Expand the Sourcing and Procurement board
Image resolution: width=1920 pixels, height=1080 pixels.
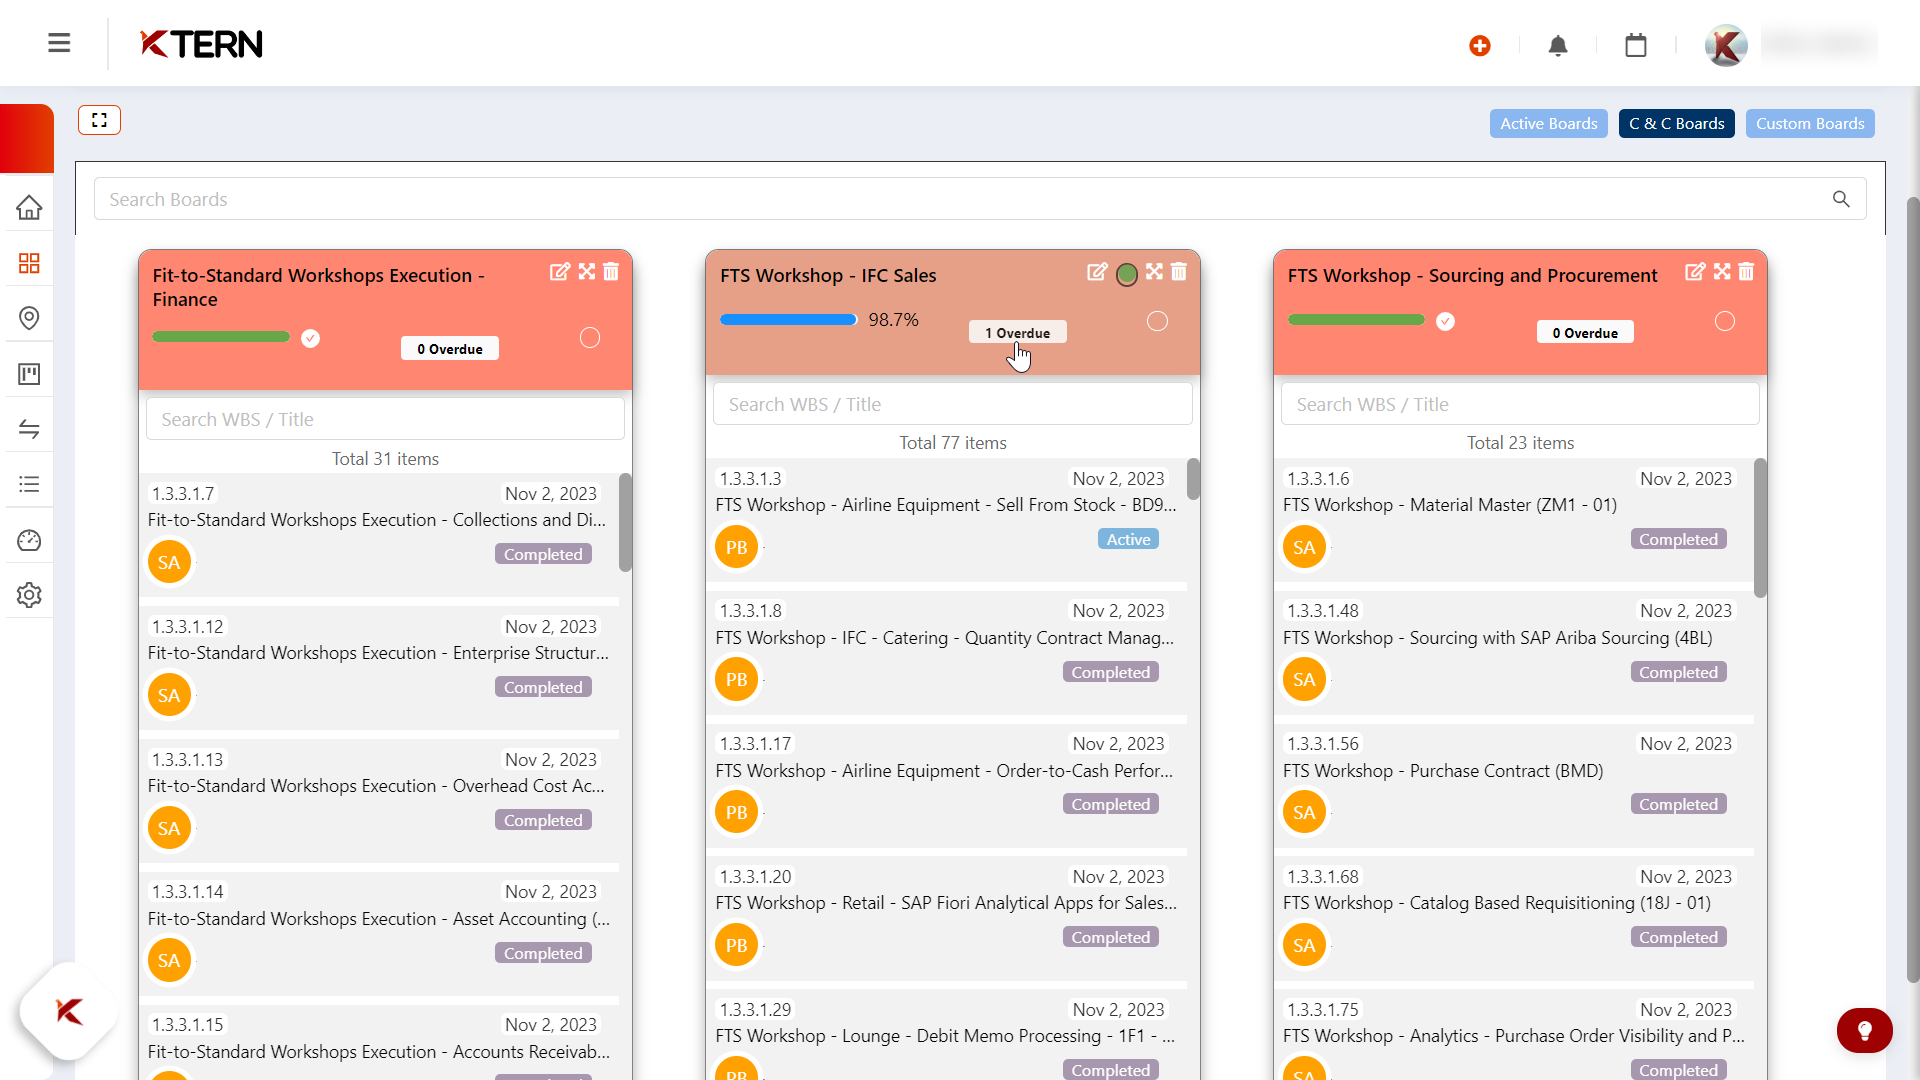tap(1722, 272)
